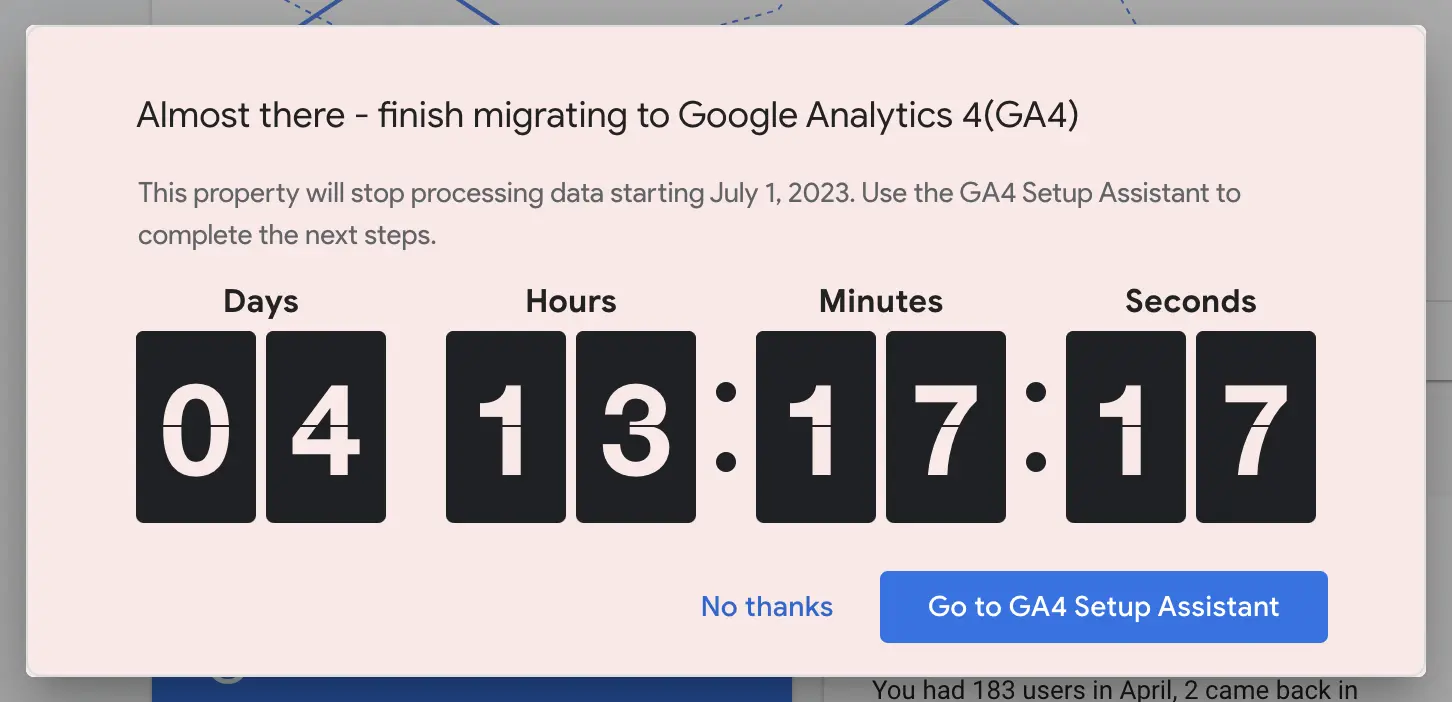Click the colon between Minutes and Seconds

[x=1037, y=427]
